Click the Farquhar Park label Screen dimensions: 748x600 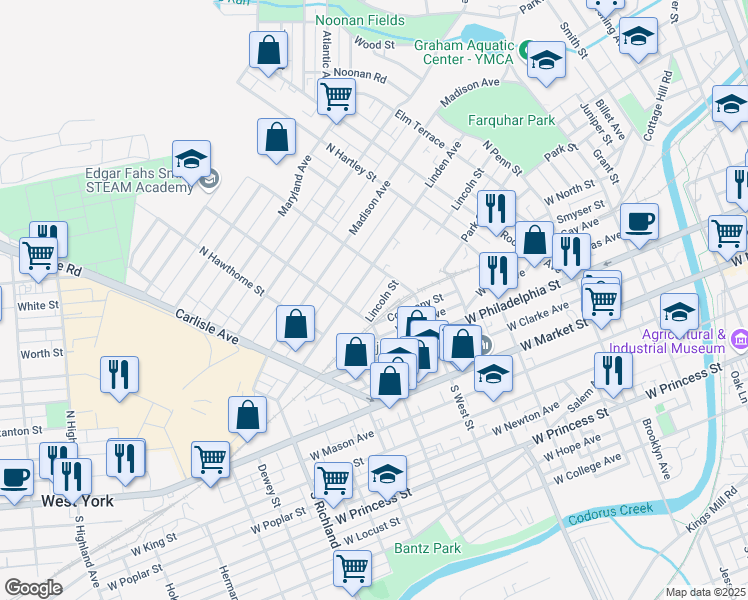510,121
